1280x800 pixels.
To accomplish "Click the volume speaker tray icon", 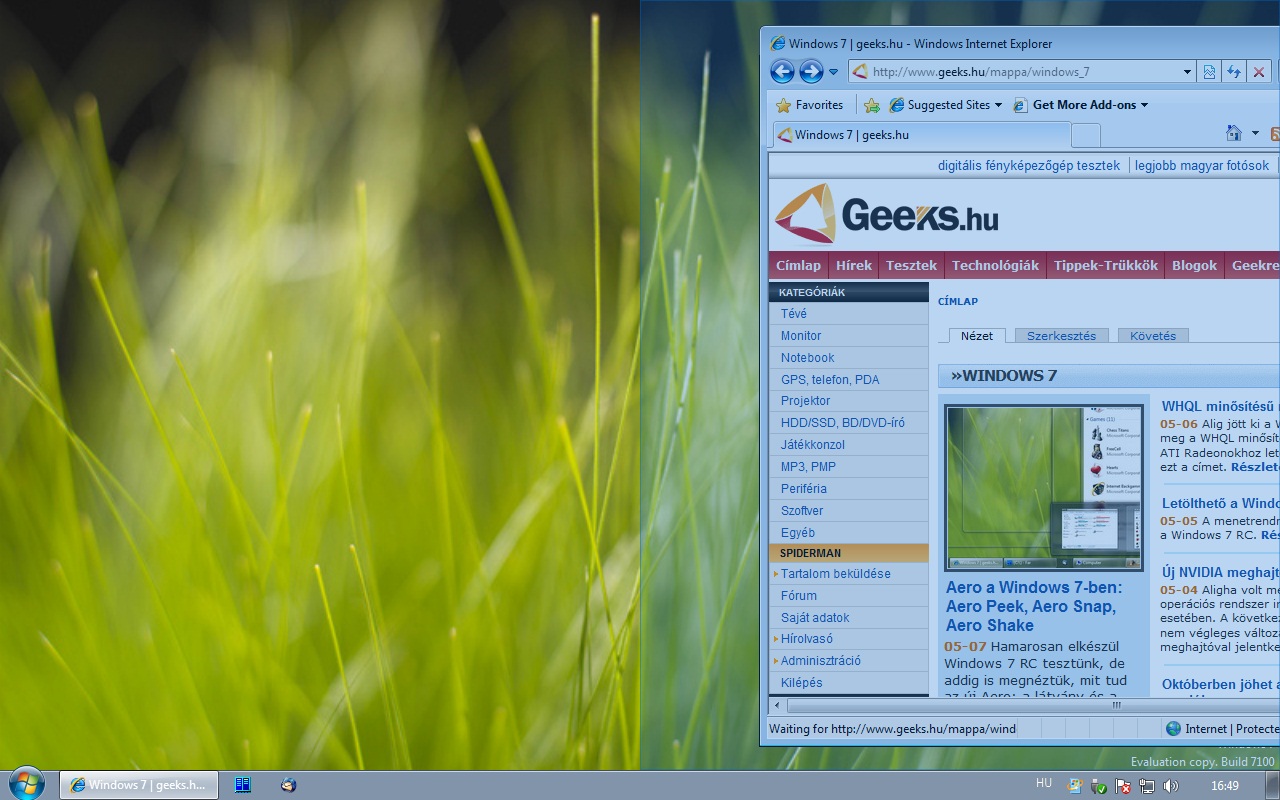I will 1171,786.
